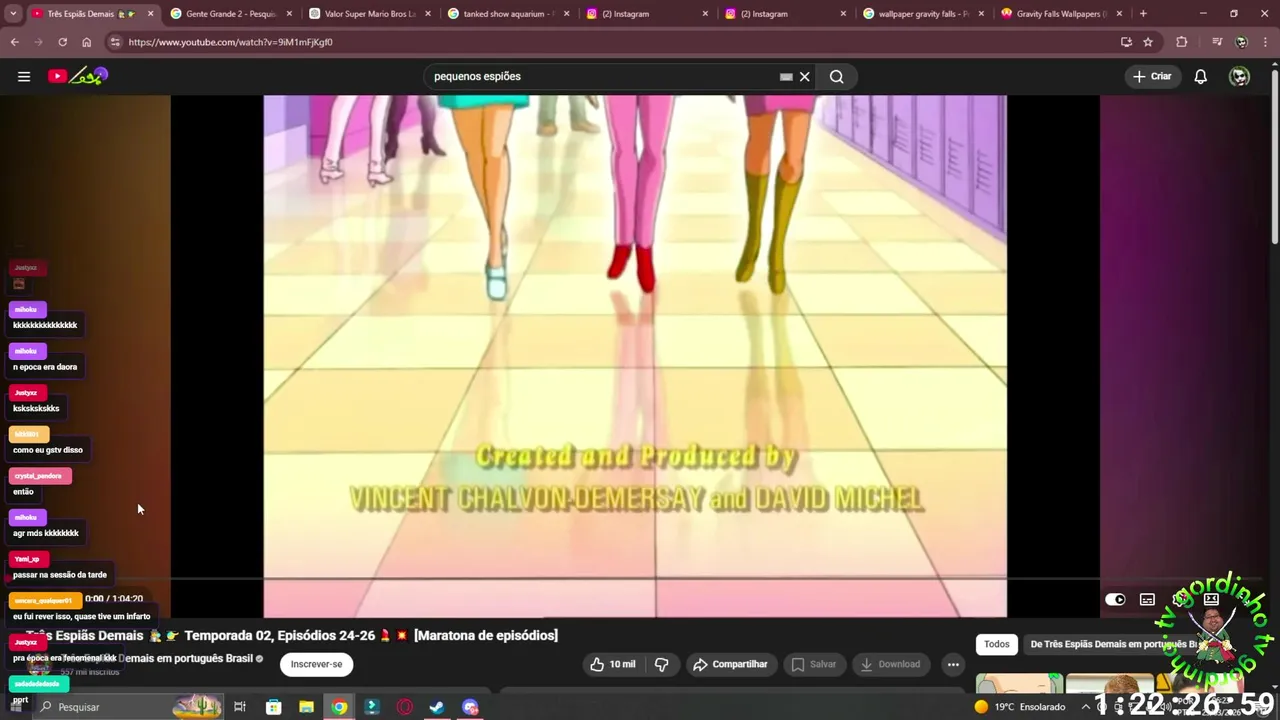Run search with magnifier button

[x=837, y=76]
